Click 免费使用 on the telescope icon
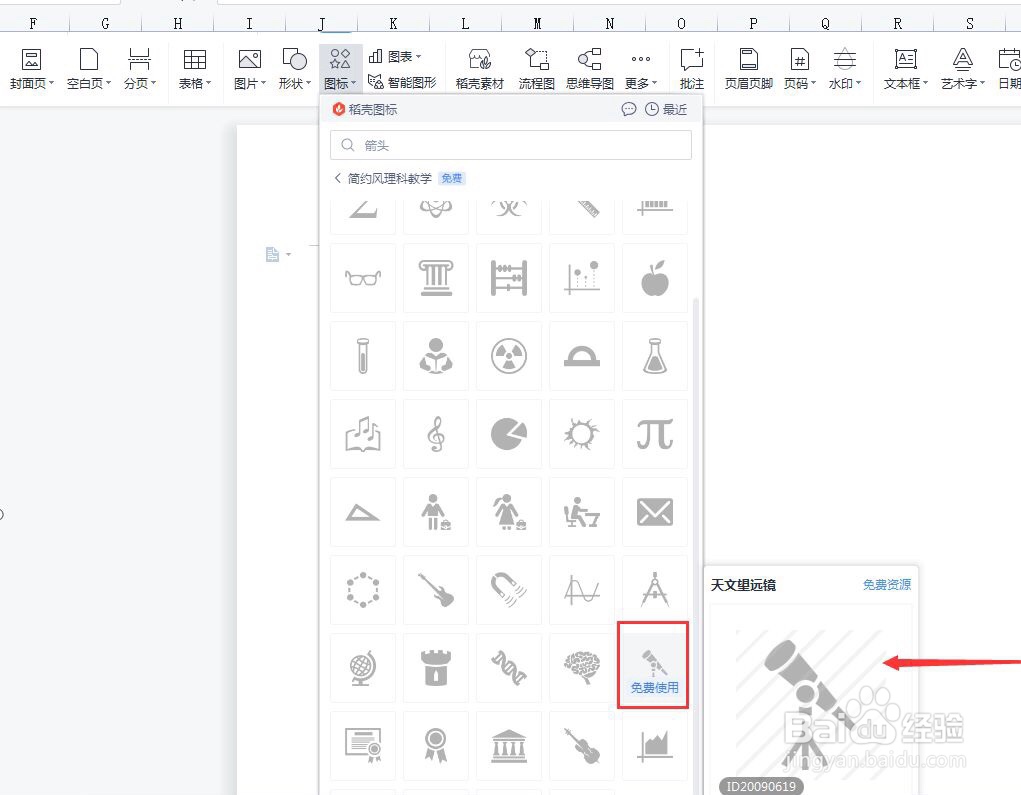Screen dimensions: 1021x795 [x=654, y=688]
